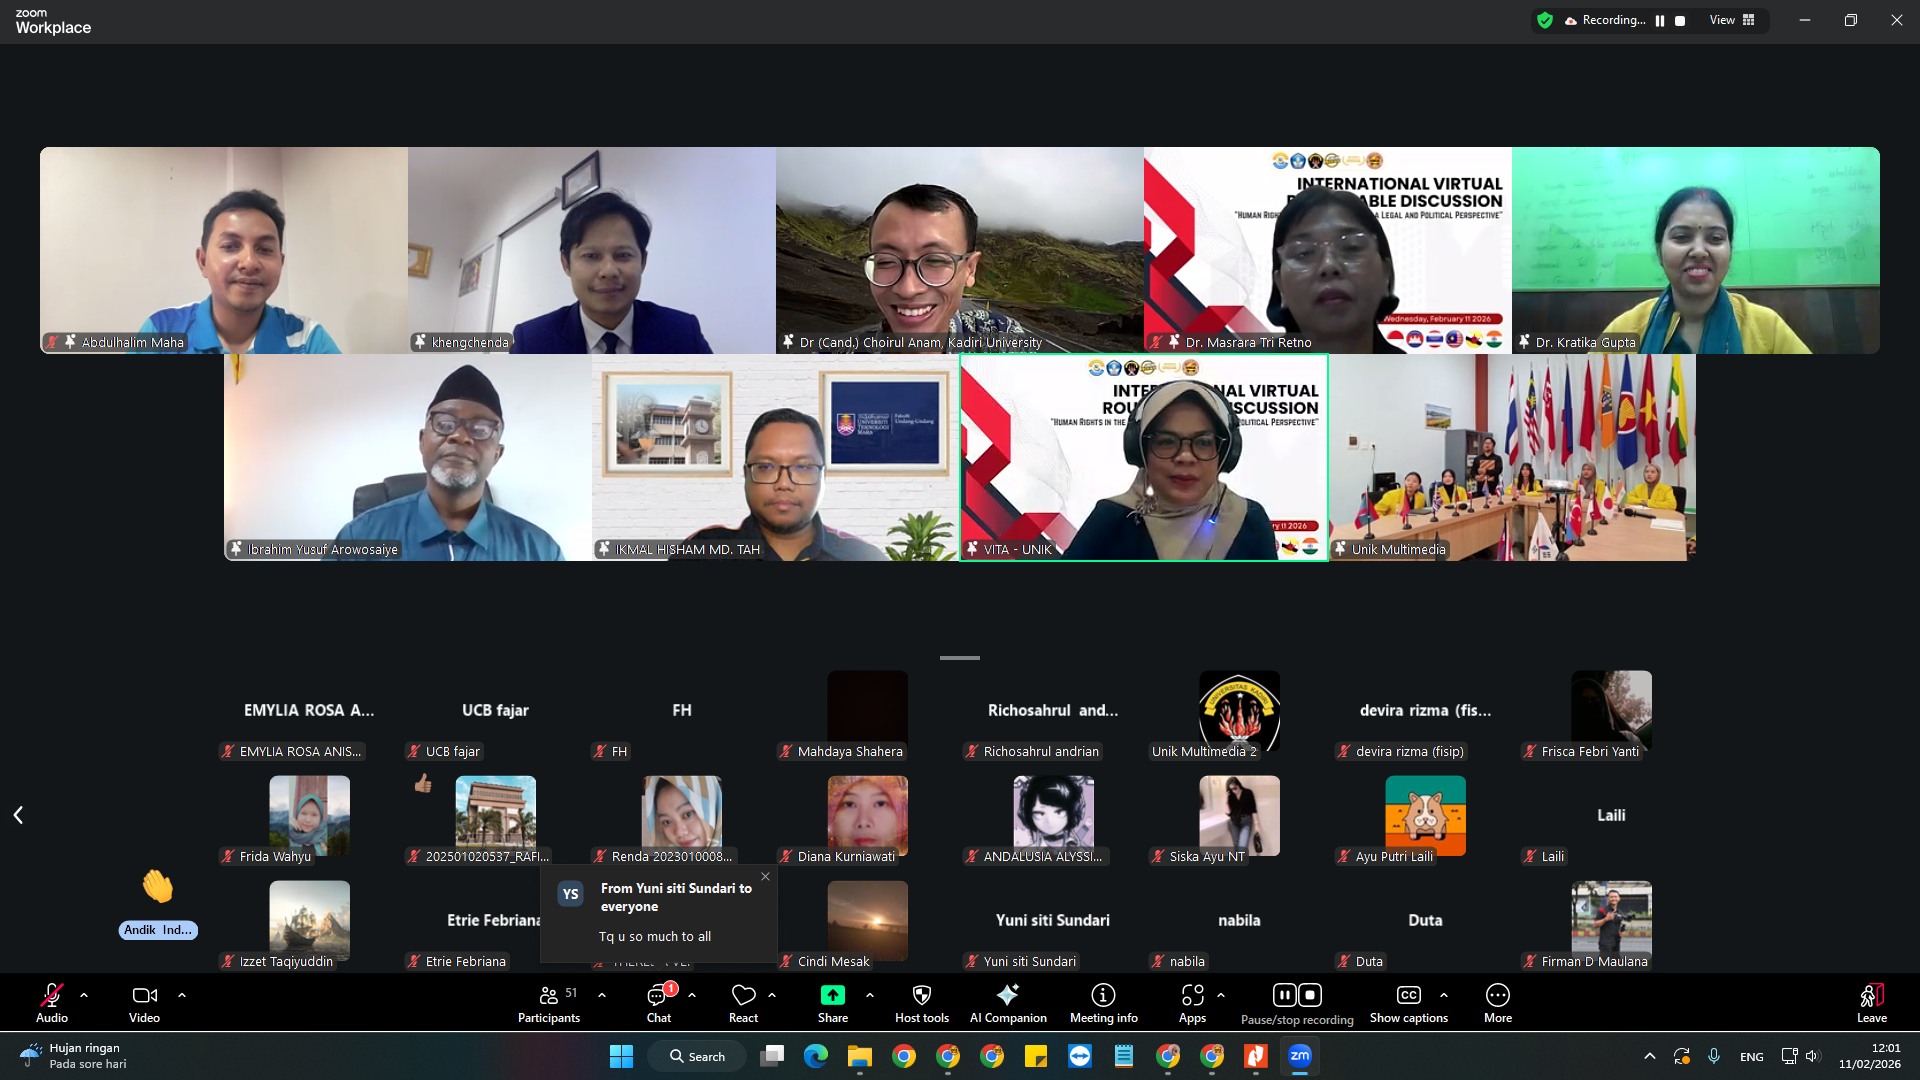Pause the recording from the top bar

[x=1660, y=20]
